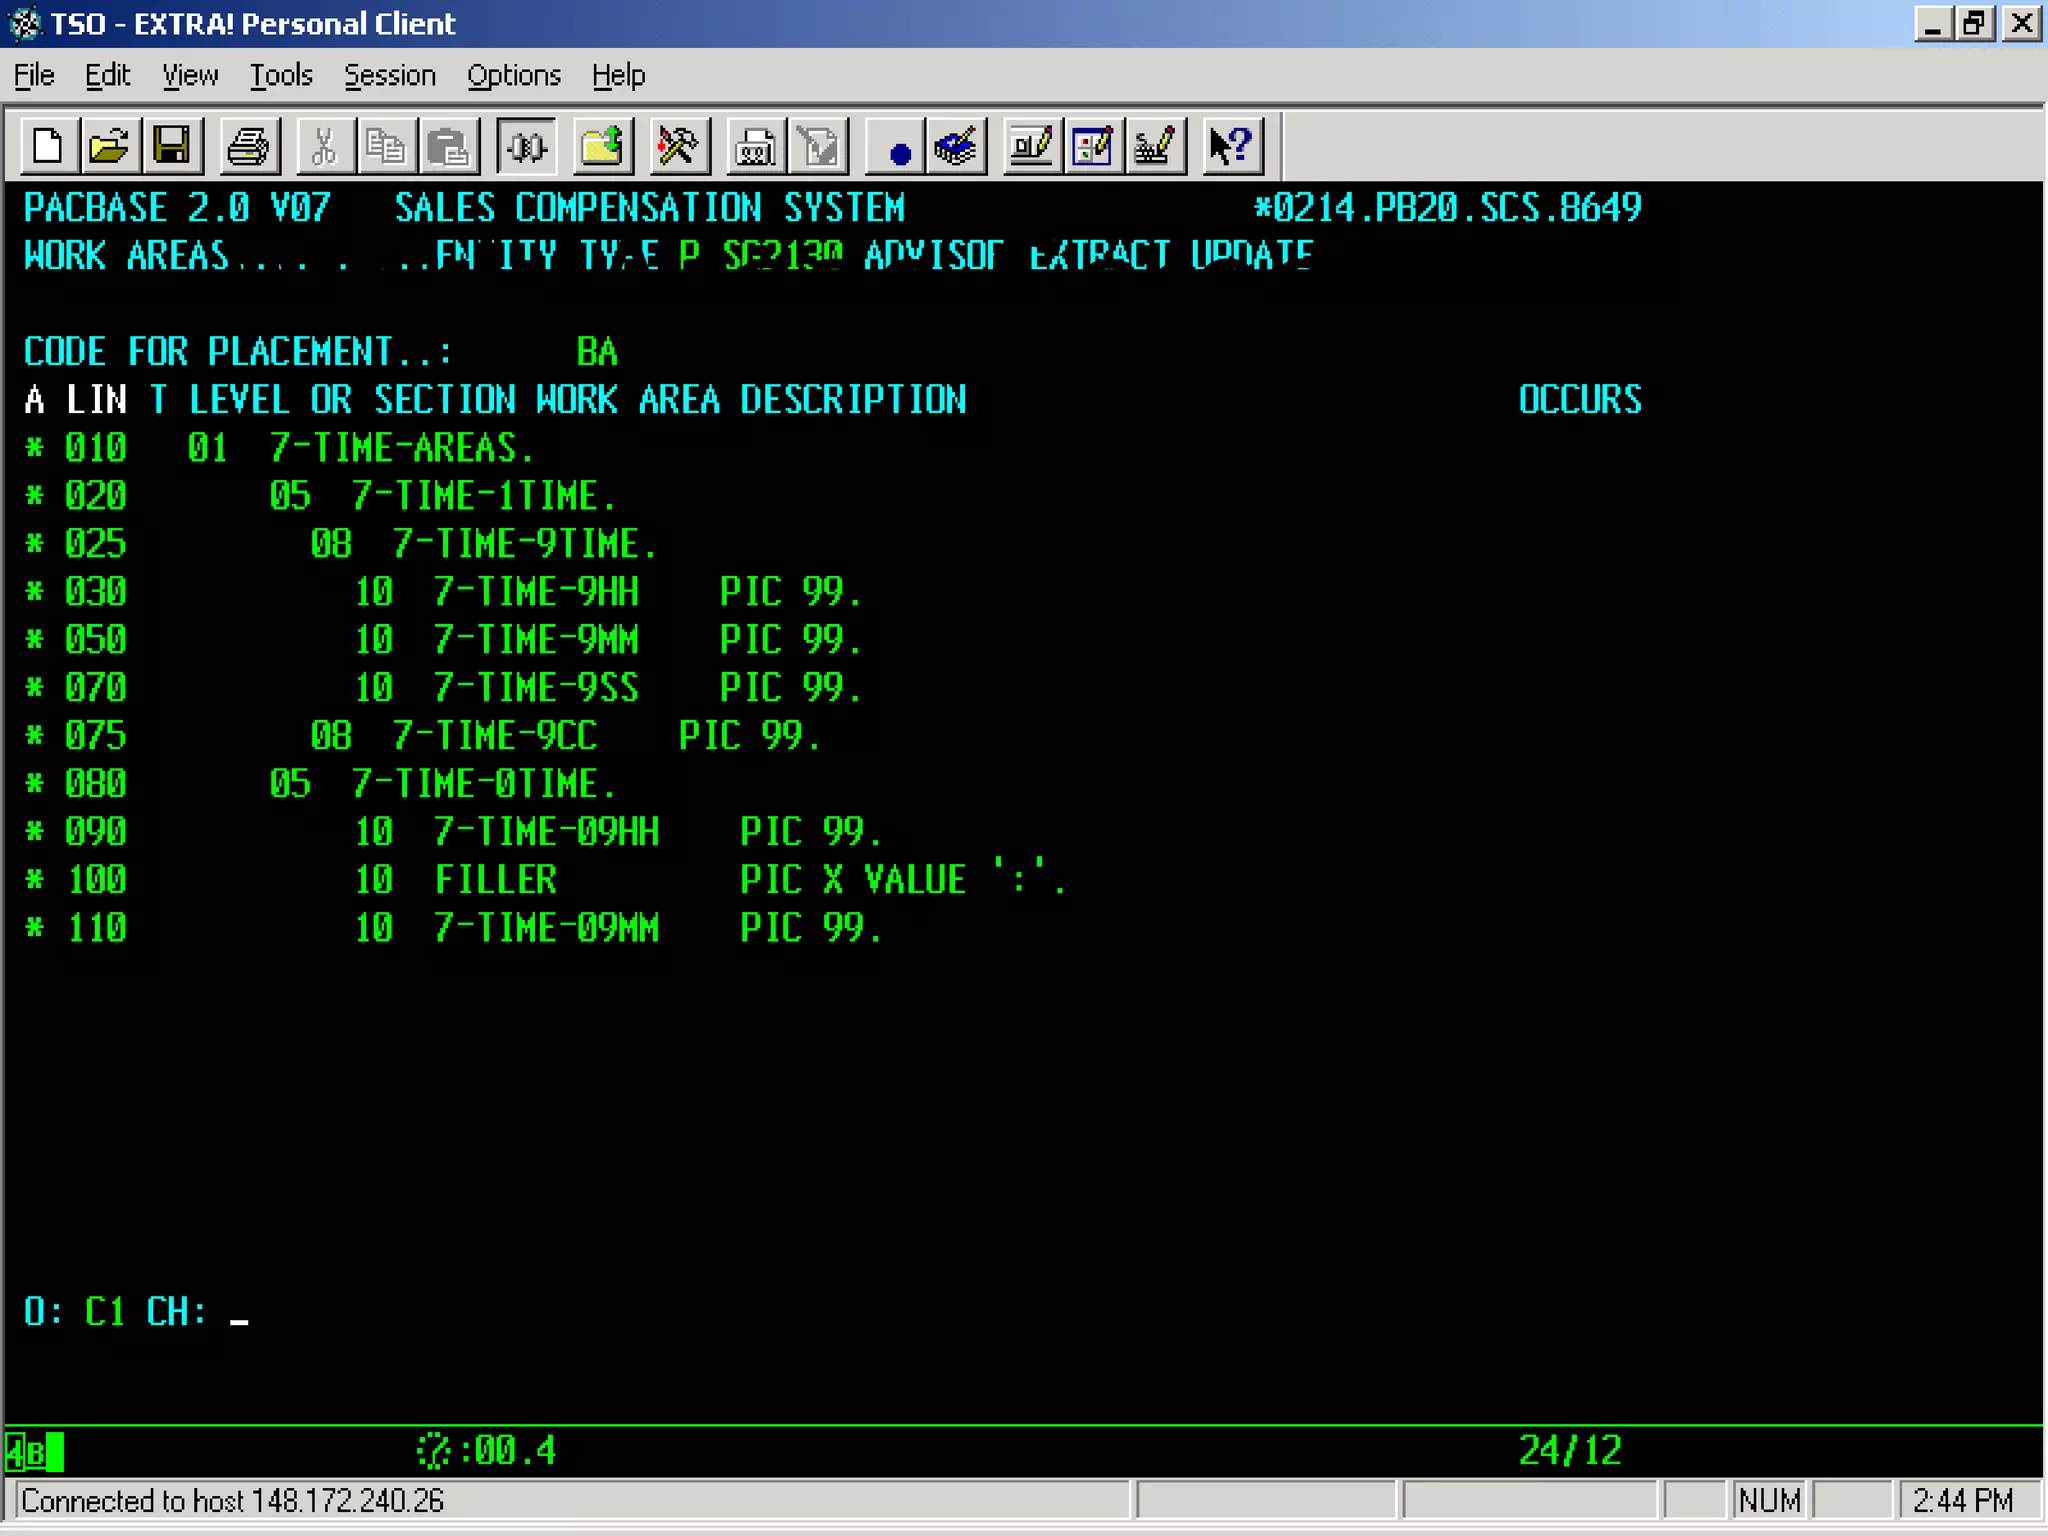
Task: Open the Help menu
Action: (618, 76)
